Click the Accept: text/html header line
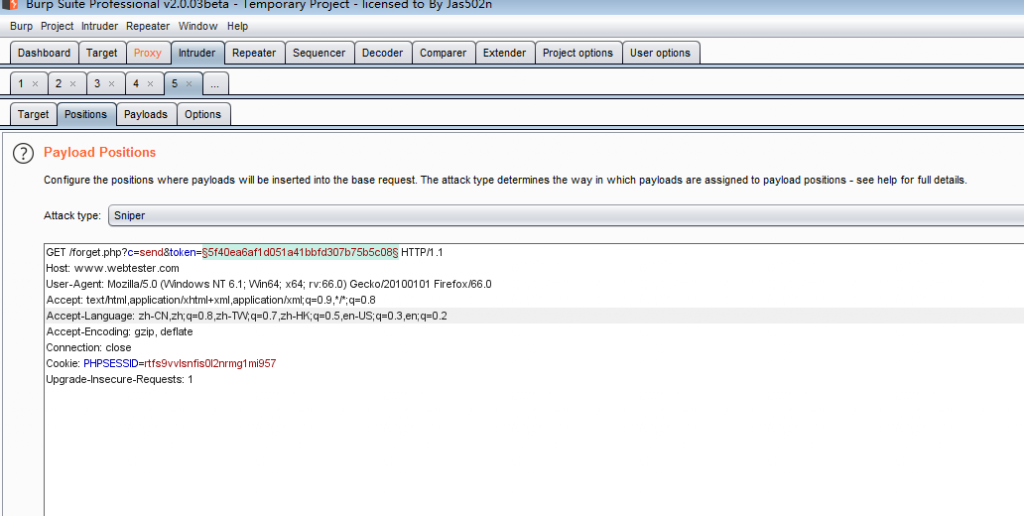The image size is (1024, 516). [x=210, y=300]
